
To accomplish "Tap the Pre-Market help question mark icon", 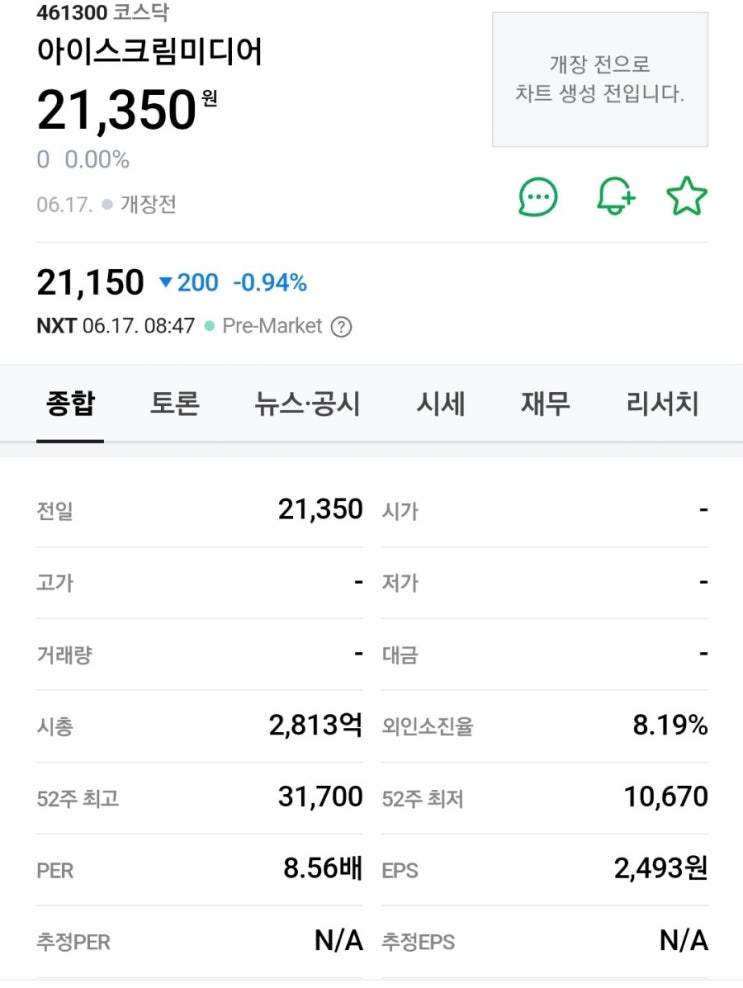I will coord(341,327).
